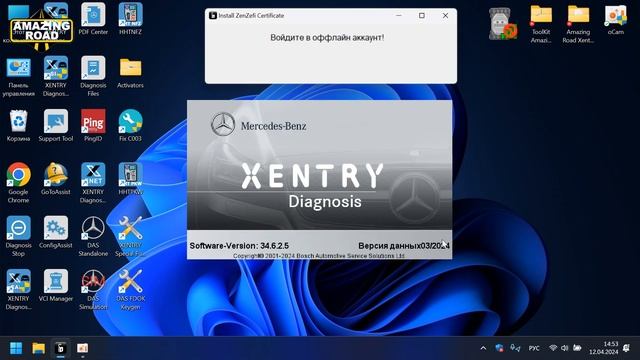Minimize the Install ZenZefi Certificate window
This screenshot has height=360, width=640.
(x=399, y=16)
